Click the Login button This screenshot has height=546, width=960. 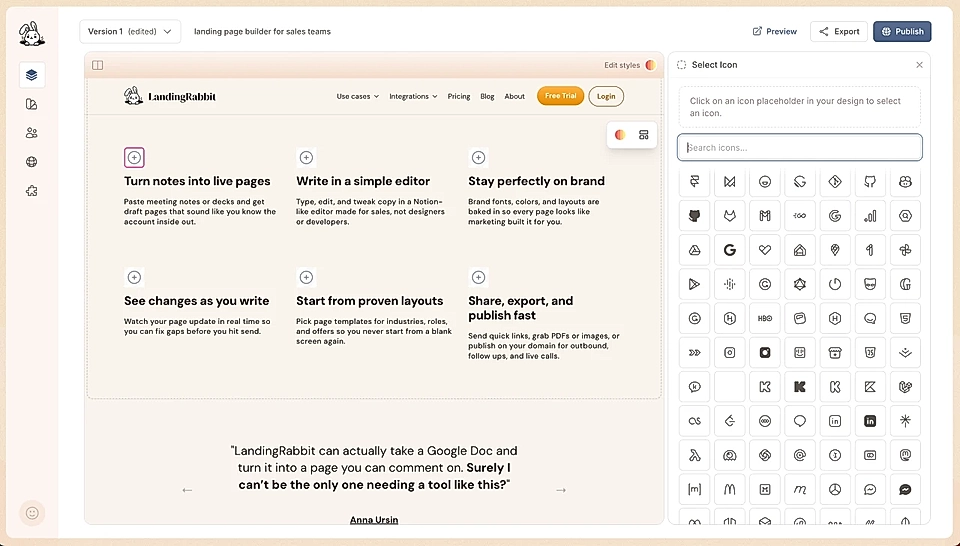pyautogui.click(x=606, y=96)
